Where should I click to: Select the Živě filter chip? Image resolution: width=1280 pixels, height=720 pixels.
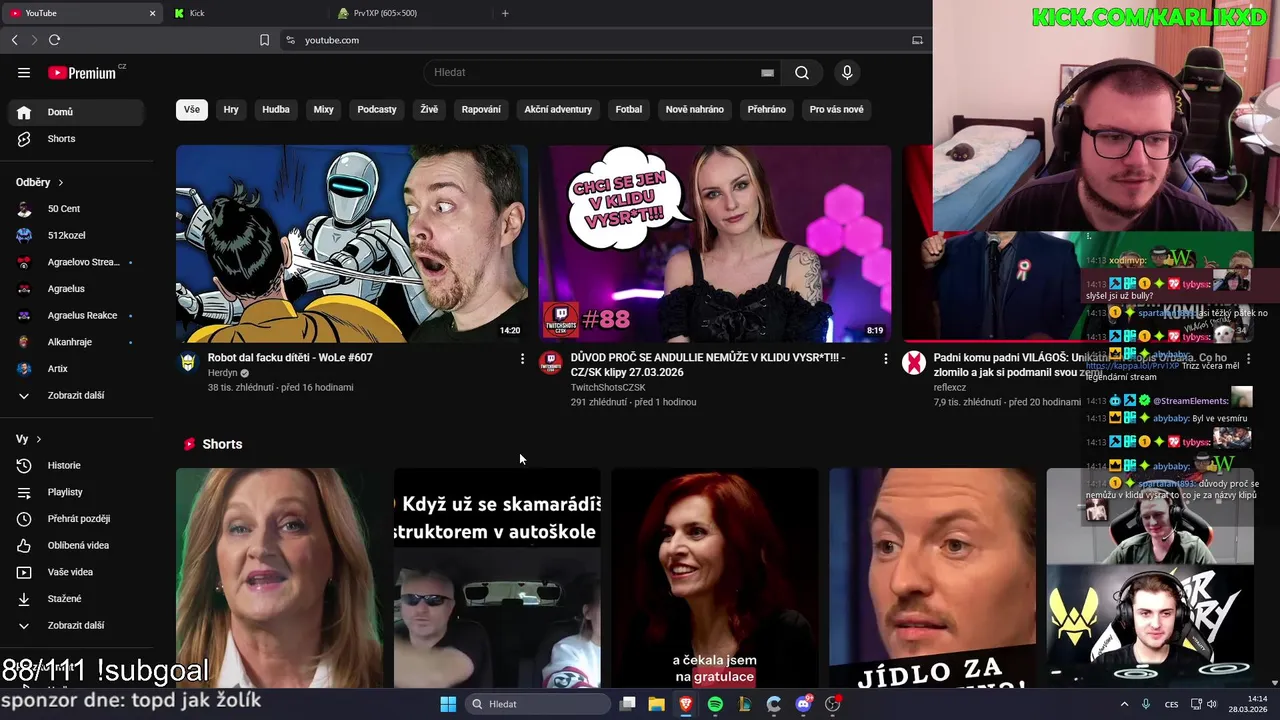(429, 109)
